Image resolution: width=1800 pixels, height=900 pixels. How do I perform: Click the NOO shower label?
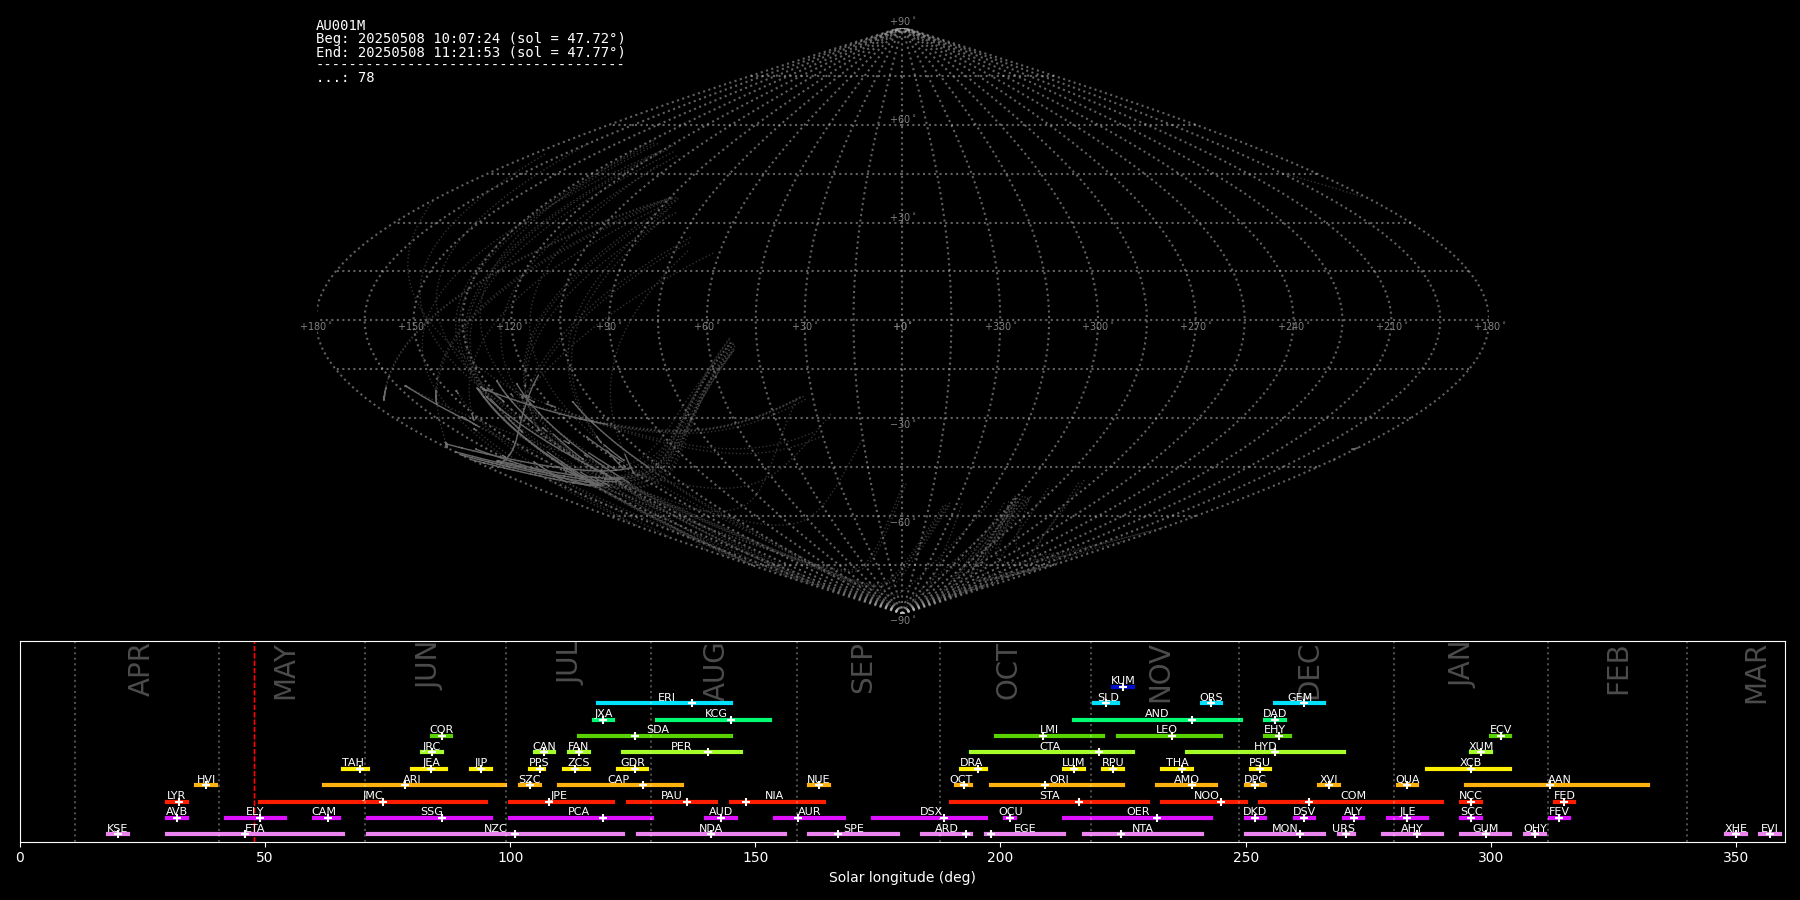pyautogui.click(x=1206, y=796)
